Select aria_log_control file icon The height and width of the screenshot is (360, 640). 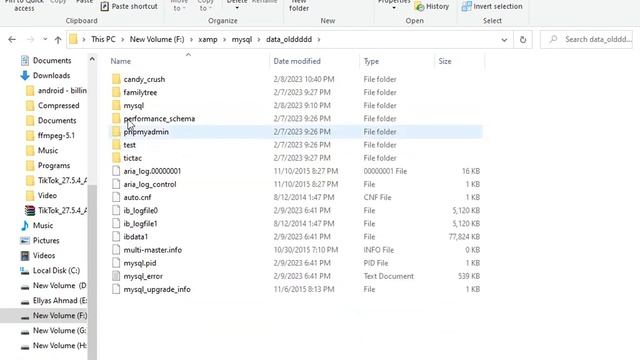(116, 184)
